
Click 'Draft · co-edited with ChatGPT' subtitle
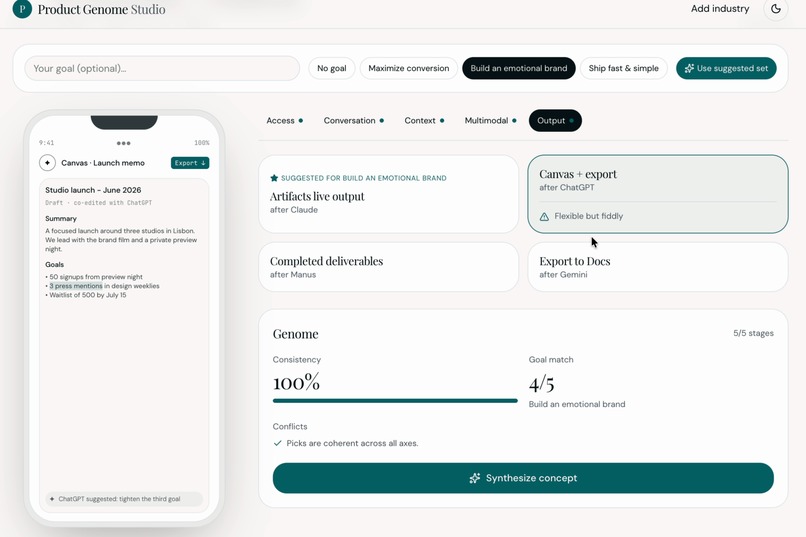(x=99, y=203)
